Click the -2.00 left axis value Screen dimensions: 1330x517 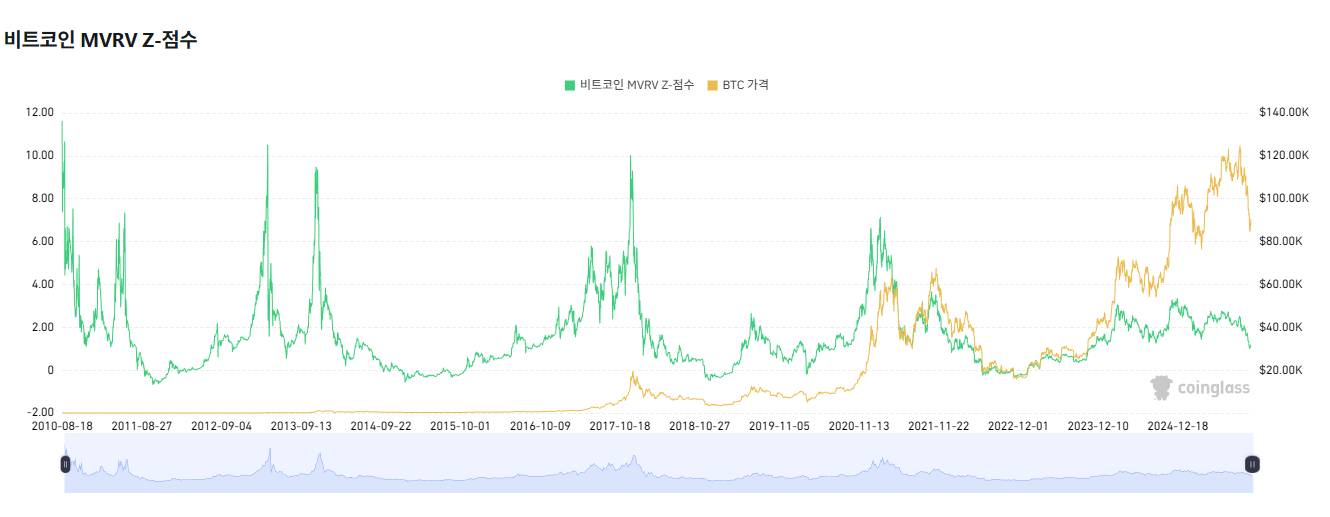[x=40, y=412]
